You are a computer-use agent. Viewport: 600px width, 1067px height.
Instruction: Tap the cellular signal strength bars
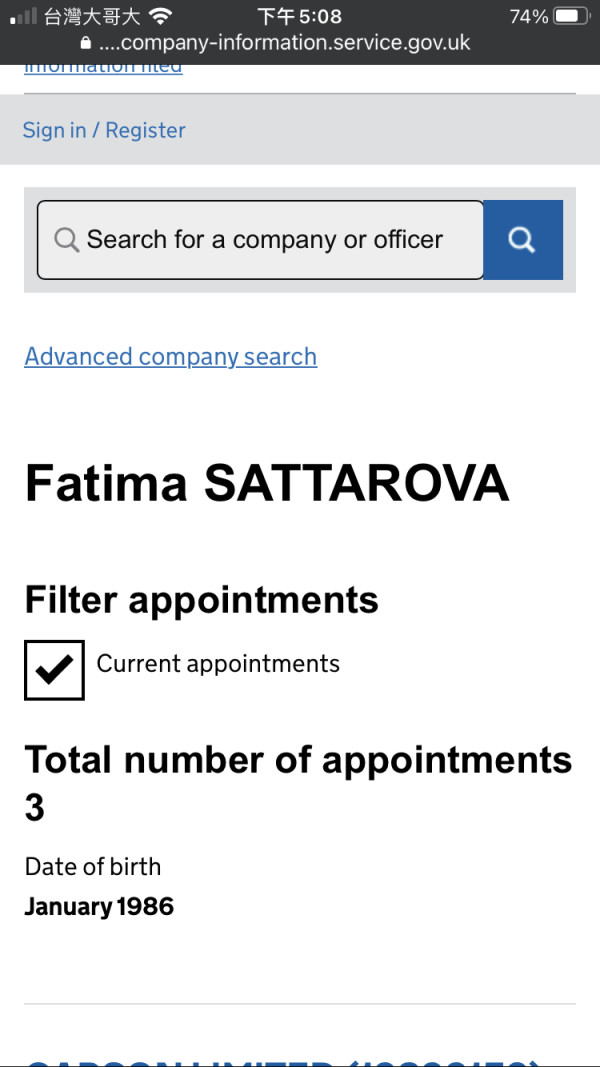[x=22, y=17]
